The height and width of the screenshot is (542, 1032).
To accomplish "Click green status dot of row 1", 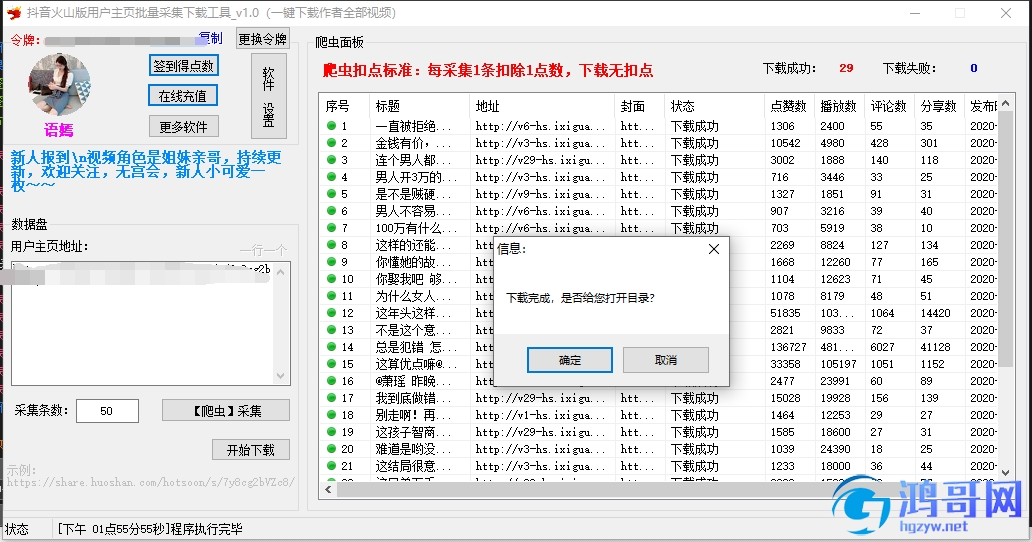I will (x=331, y=126).
